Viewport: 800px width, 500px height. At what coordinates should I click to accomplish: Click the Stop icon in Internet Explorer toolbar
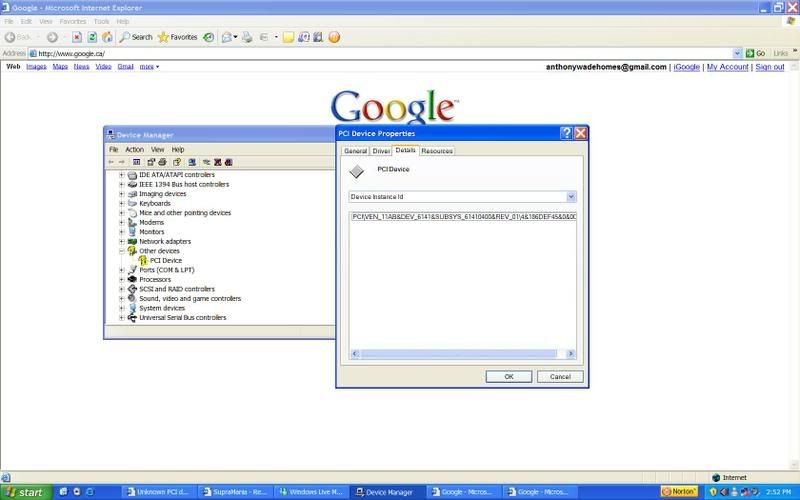point(77,37)
